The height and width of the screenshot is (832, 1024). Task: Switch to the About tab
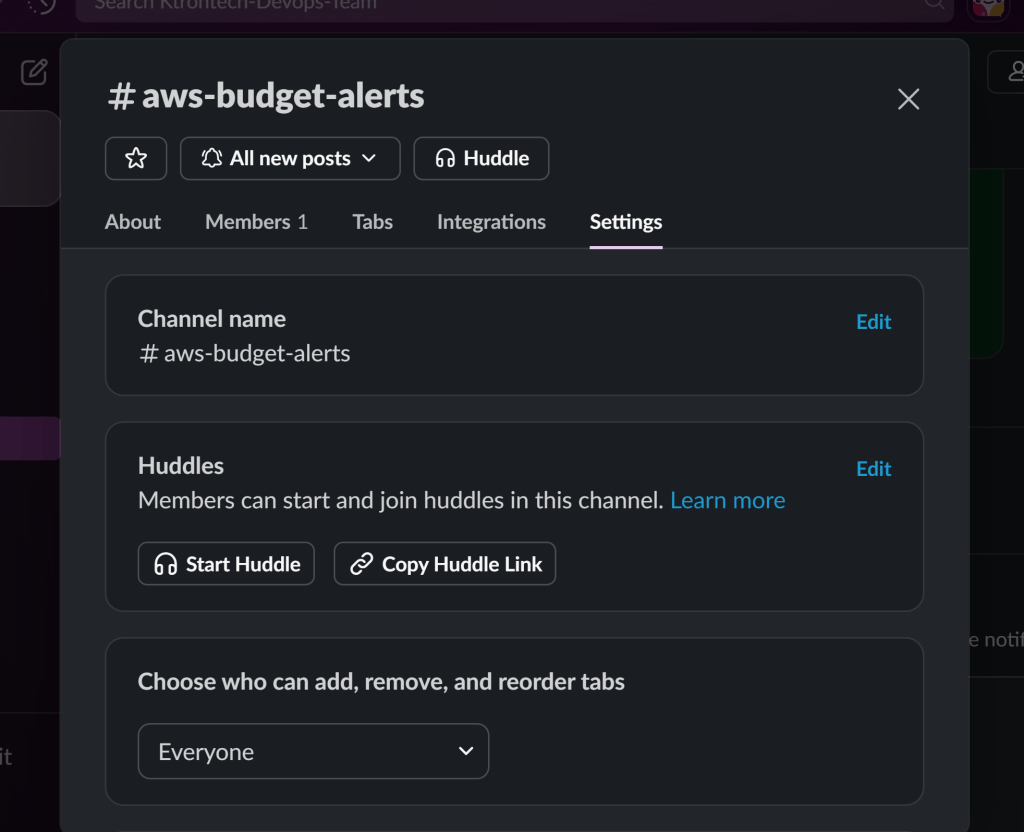133,222
